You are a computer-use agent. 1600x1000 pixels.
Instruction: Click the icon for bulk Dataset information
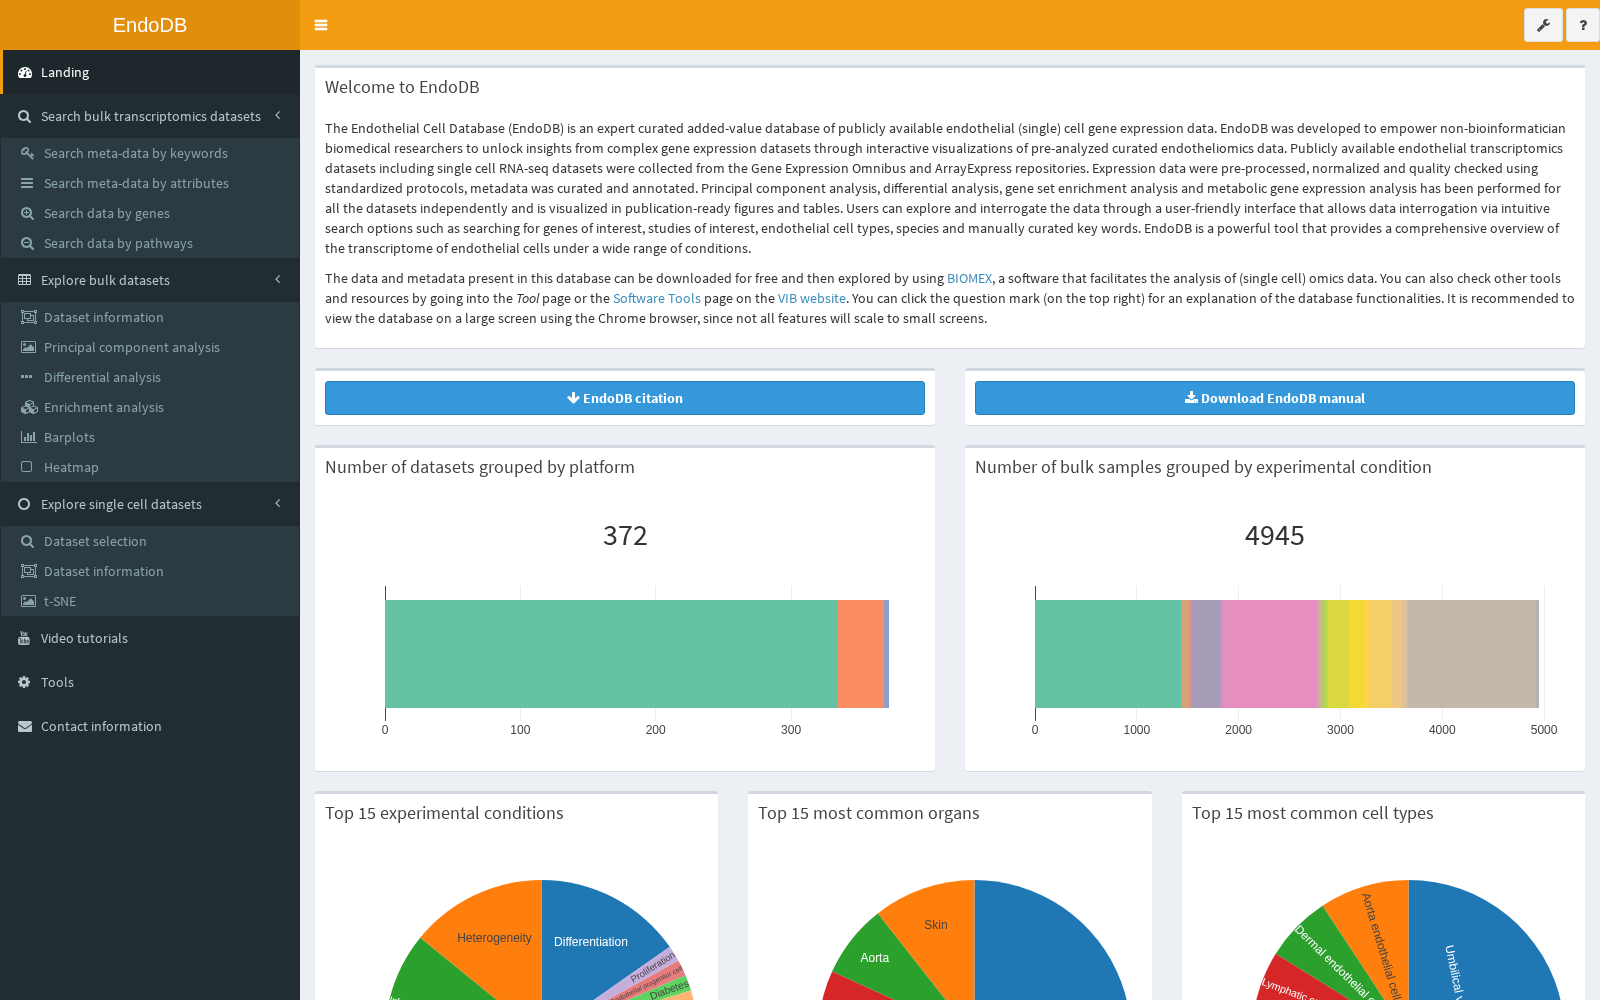click(x=29, y=317)
